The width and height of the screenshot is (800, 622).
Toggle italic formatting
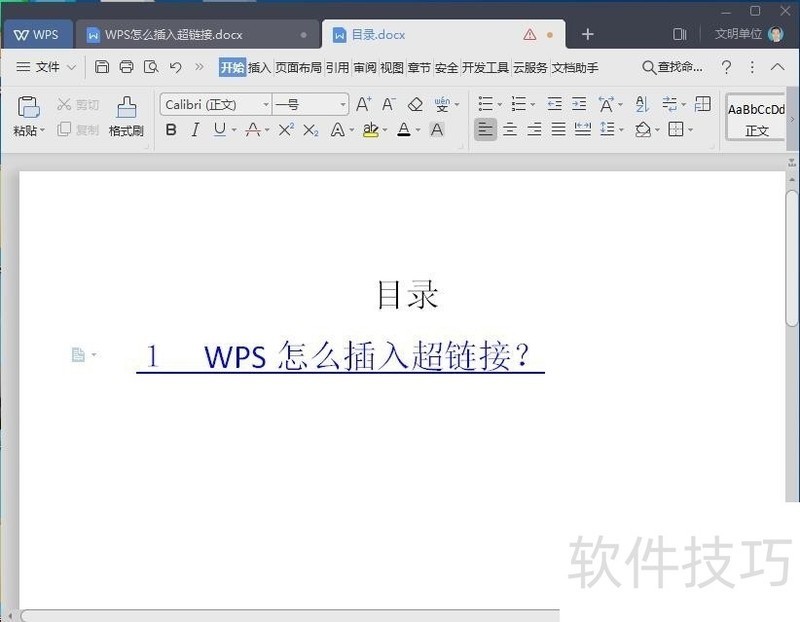195,130
